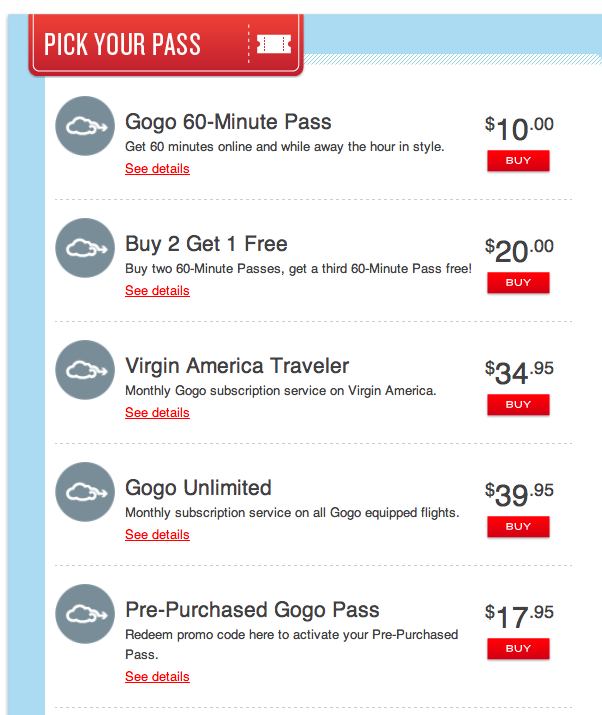Click the ticket icon in Pick Your Pass banner
The image size is (602, 715).
point(274,44)
